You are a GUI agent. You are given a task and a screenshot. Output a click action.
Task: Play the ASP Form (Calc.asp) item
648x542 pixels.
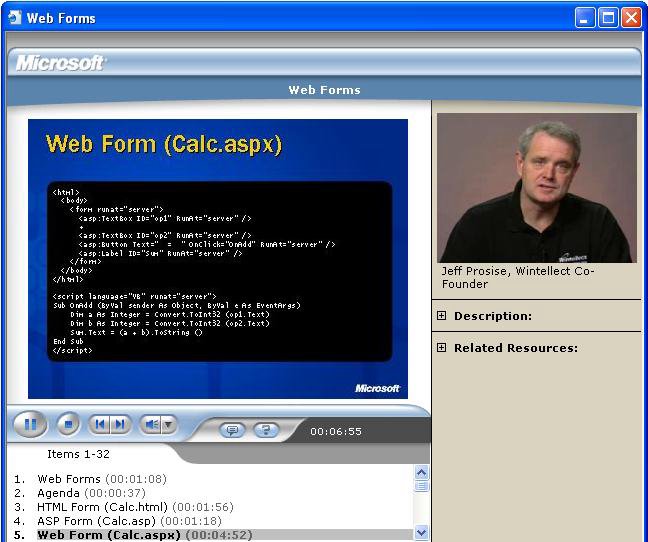pyautogui.click(x=129, y=521)
